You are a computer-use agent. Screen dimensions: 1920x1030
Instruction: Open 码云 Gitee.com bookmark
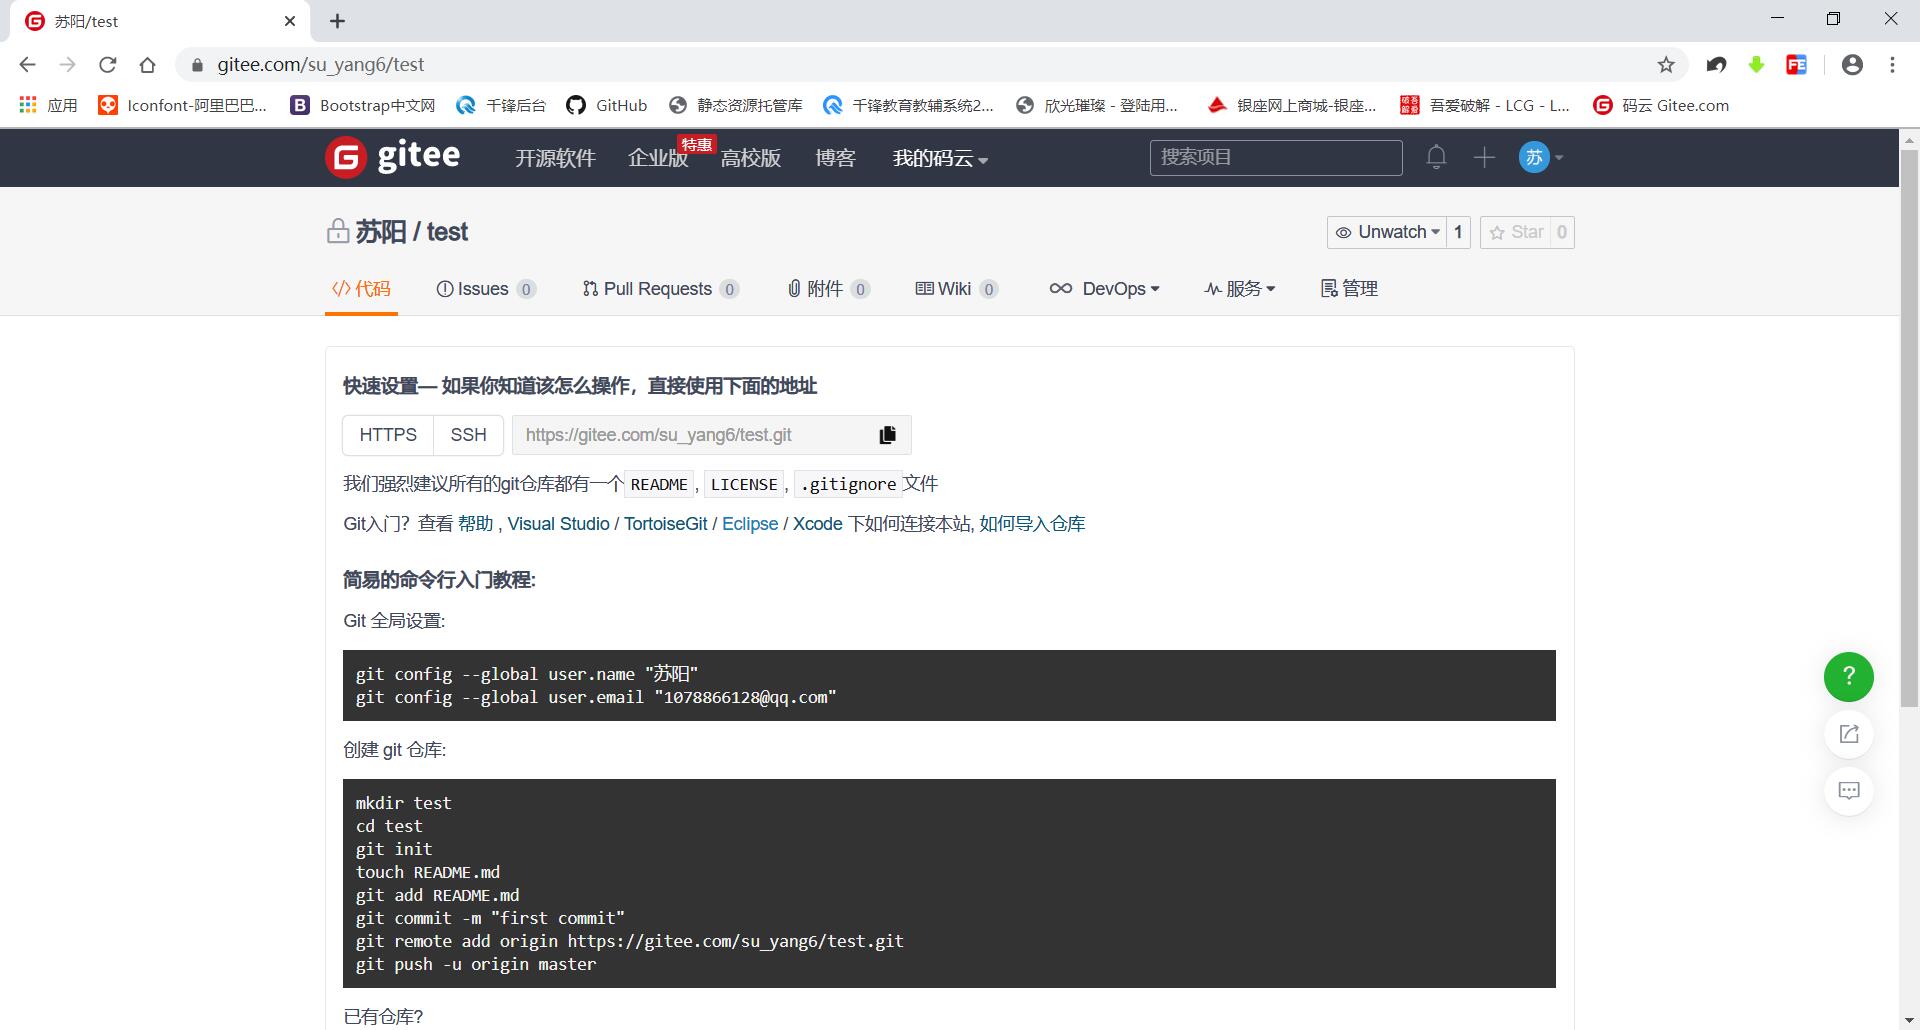point(1661,105)
